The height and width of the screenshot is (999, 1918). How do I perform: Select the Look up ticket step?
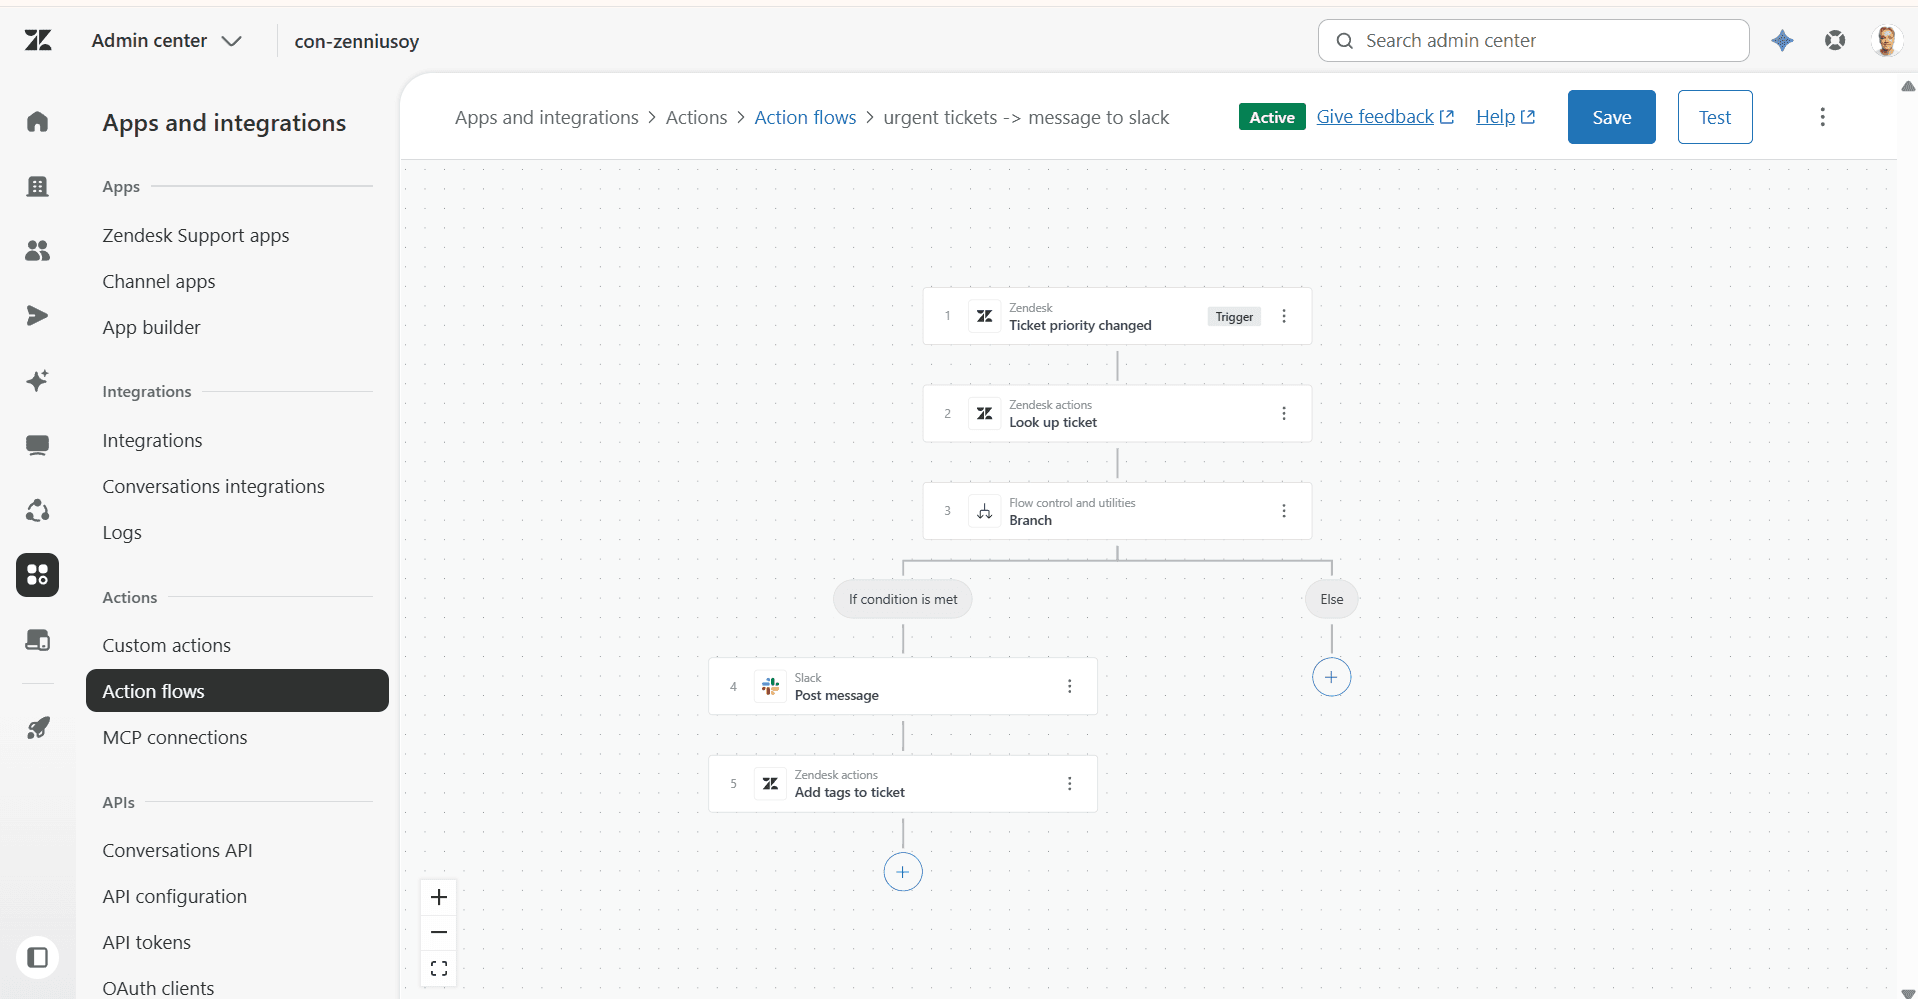tap(1117, 414)
